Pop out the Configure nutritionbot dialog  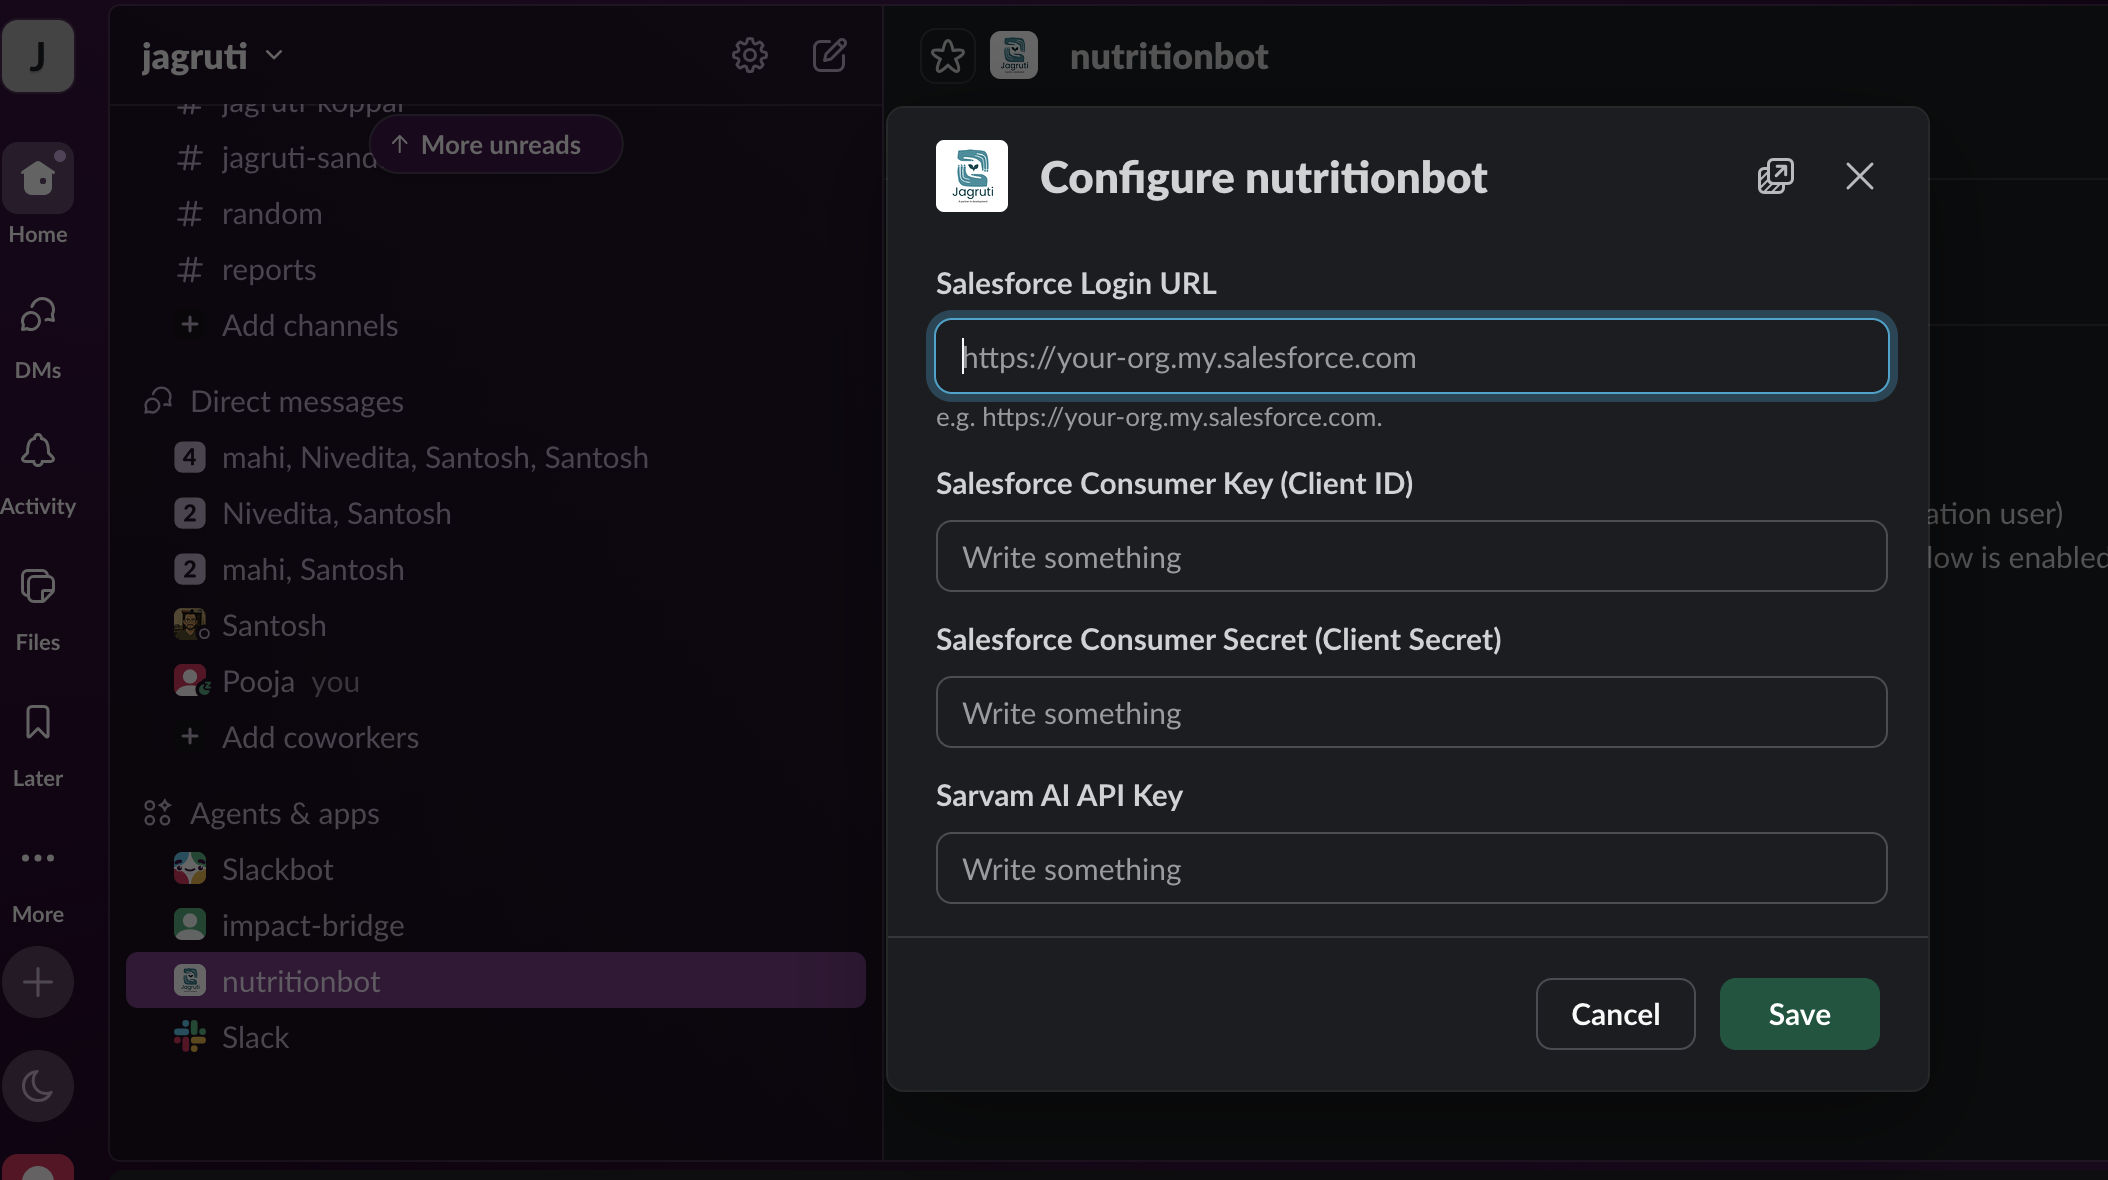1776,176
